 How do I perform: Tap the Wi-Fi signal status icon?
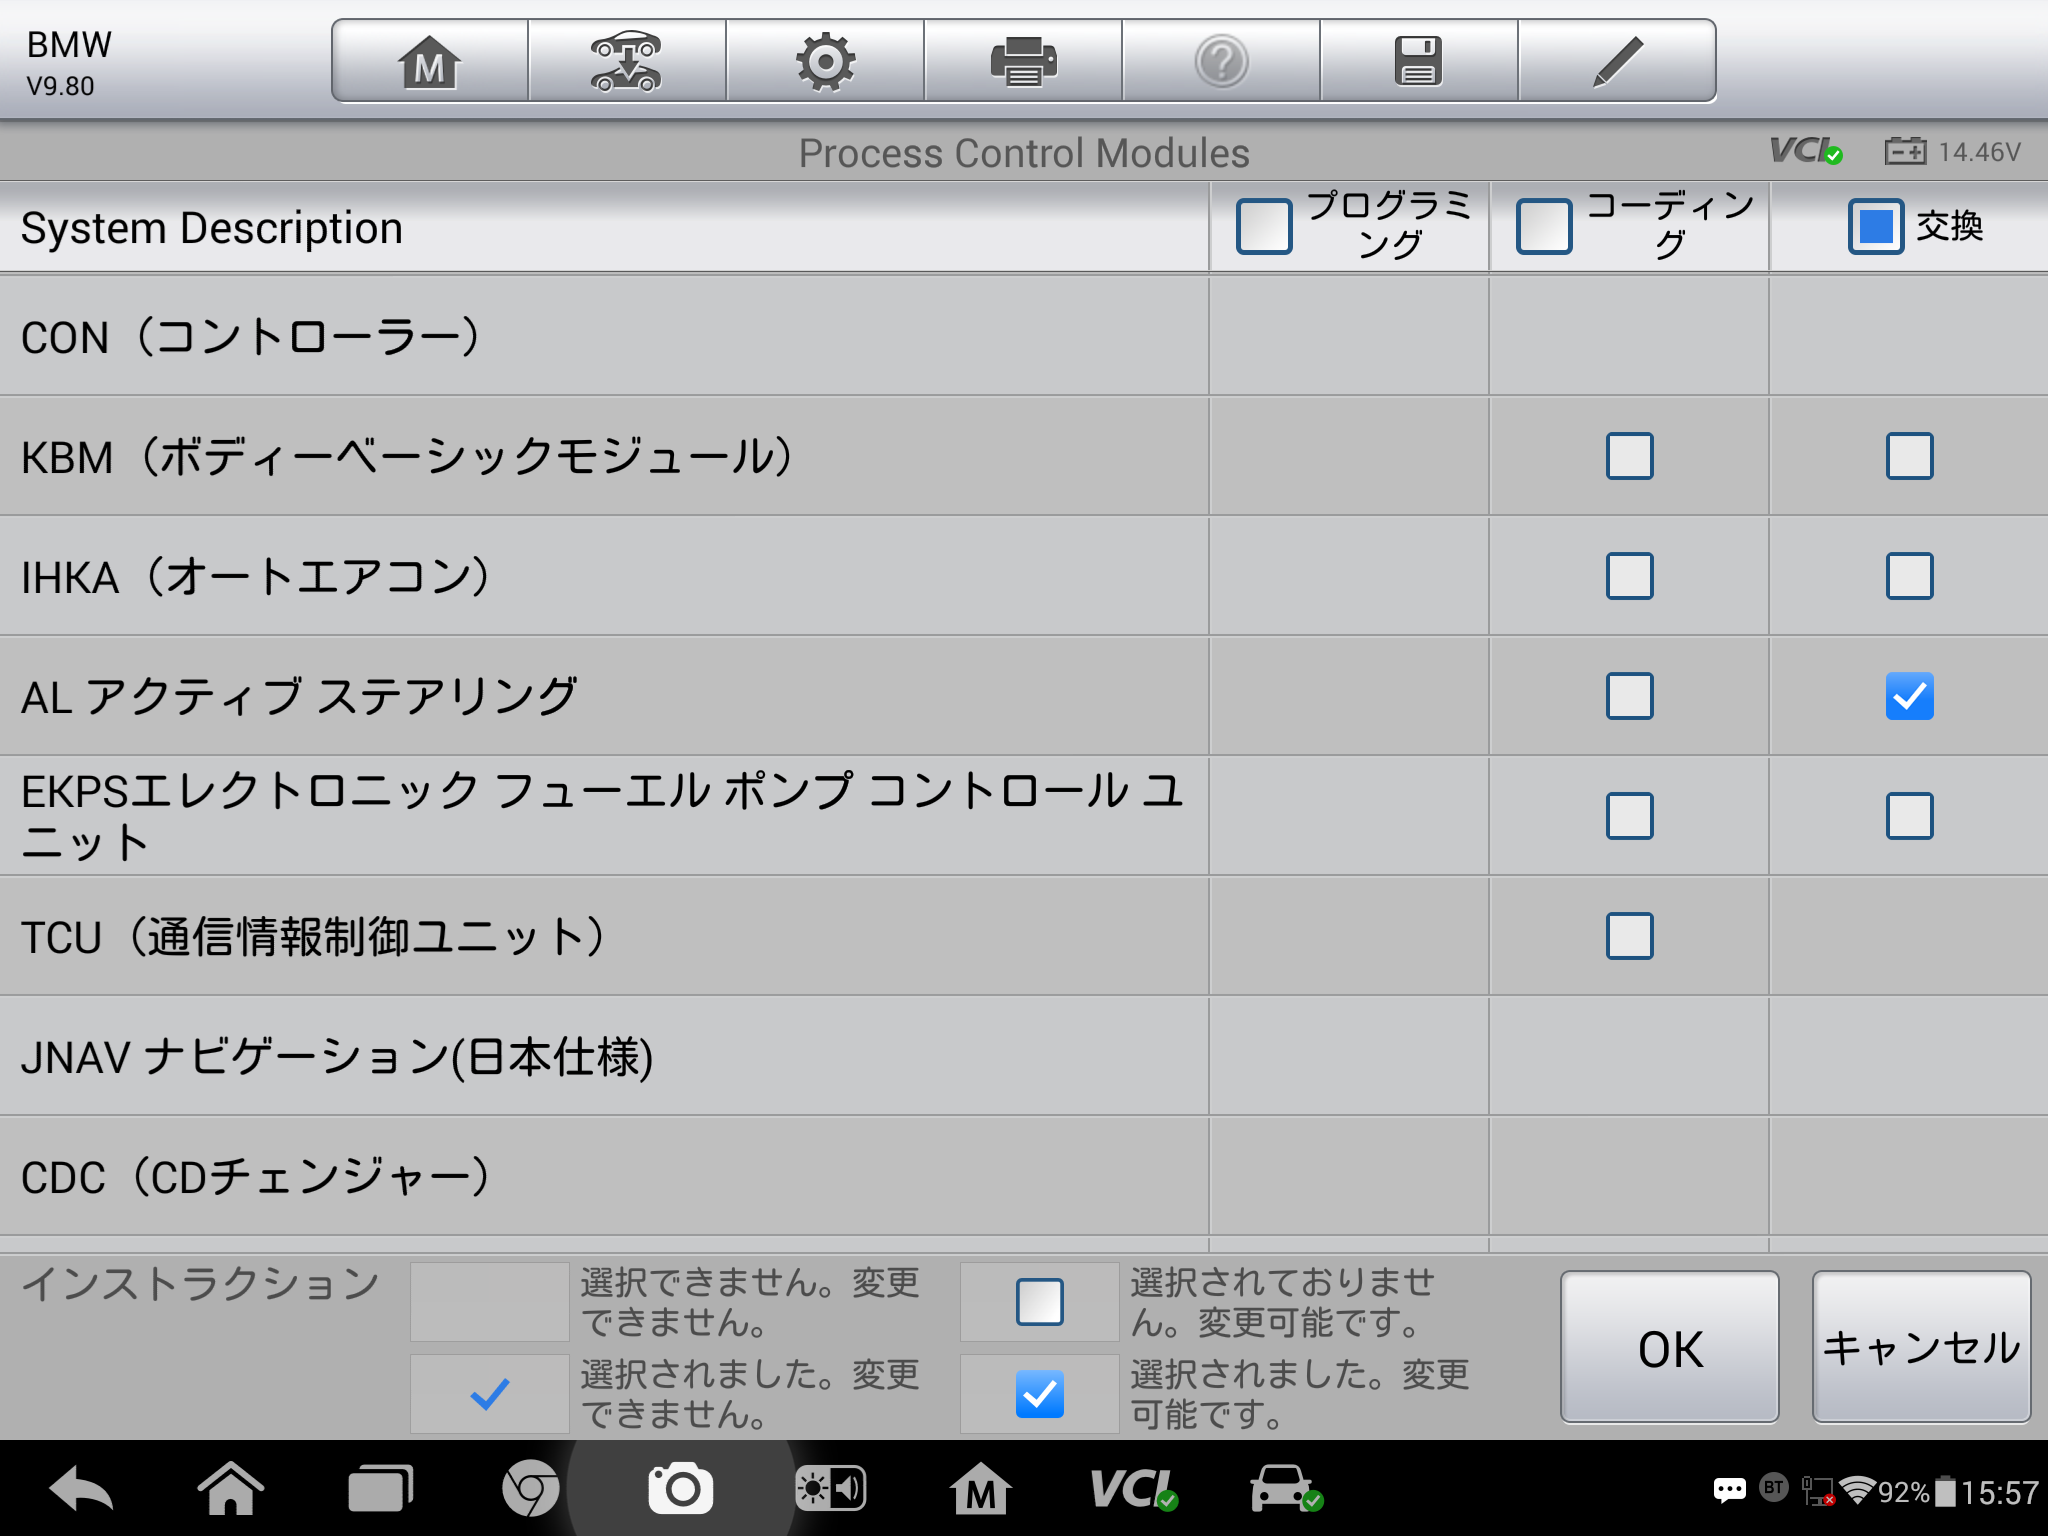click(x=1857, y=1491)
